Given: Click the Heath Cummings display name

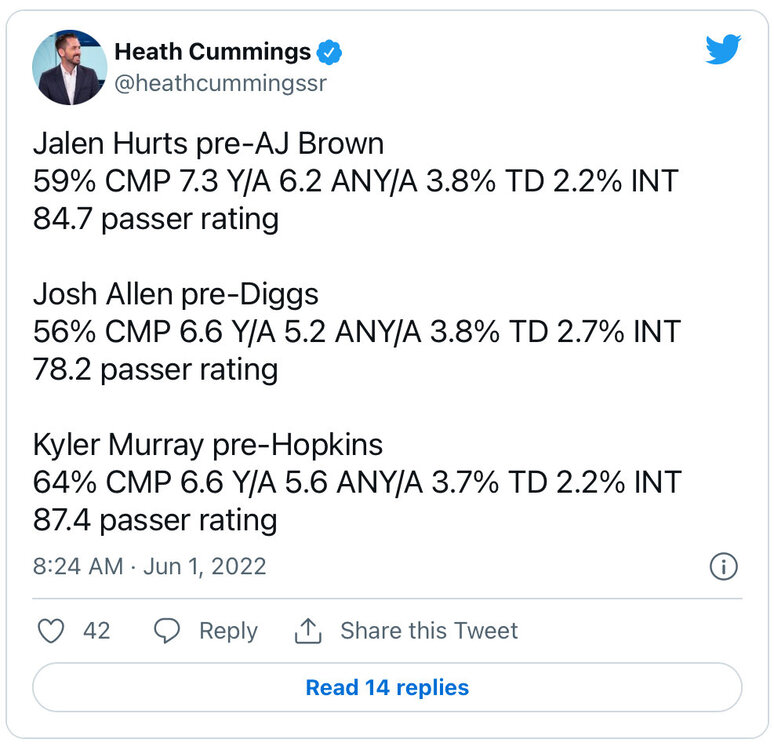Looking at the screenshot, I should (213, 52).
